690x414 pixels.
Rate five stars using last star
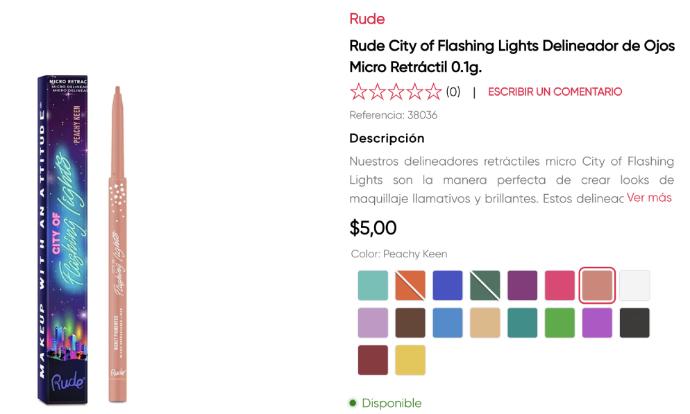click(433, 92)
